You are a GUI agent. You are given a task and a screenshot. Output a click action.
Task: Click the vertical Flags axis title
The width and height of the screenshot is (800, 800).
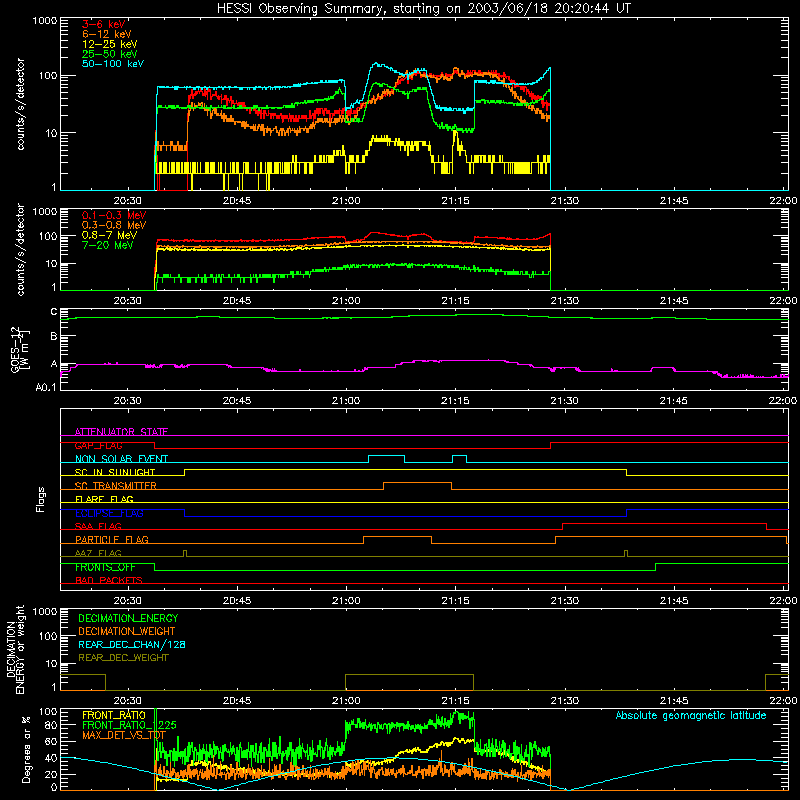point(41,499)
